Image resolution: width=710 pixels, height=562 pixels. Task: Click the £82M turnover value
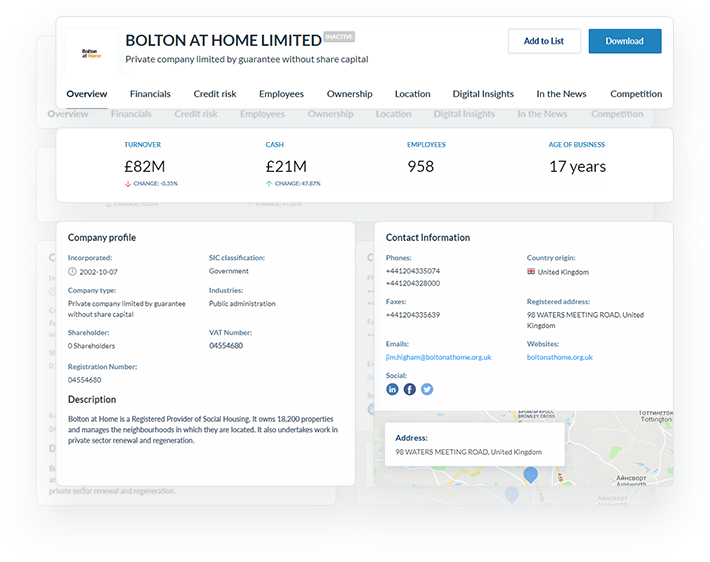tap(145, 166)
